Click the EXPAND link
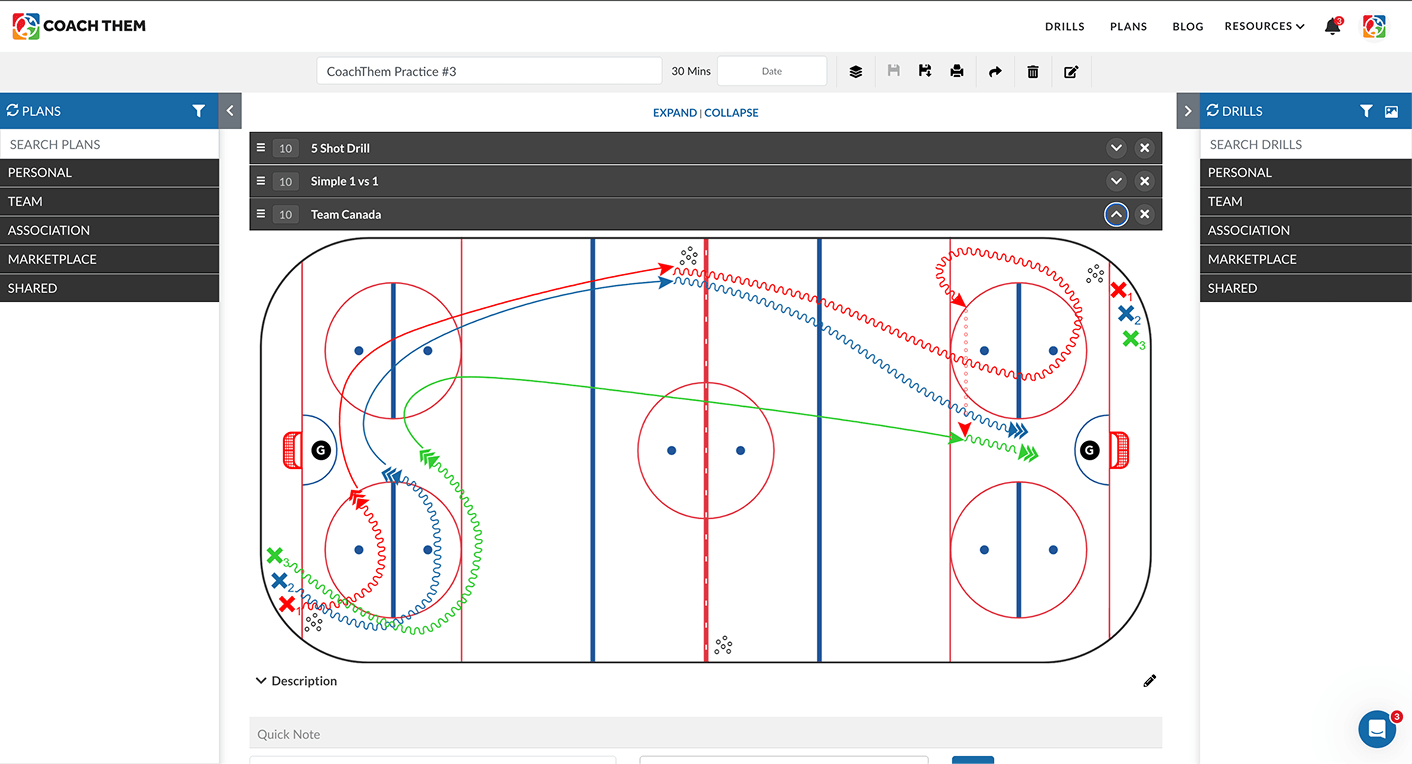 coord(675,113)
